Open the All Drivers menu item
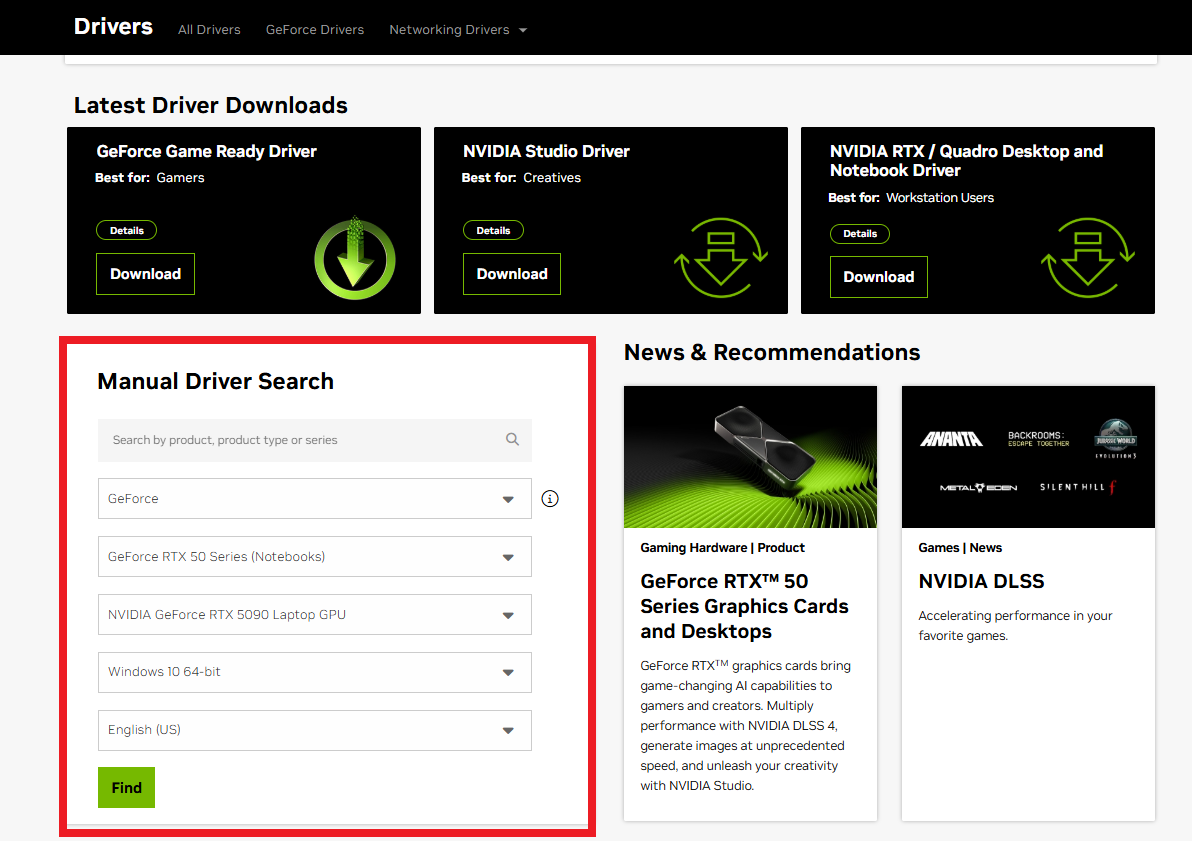This screenshot has height=841, width=1192. 209,30
